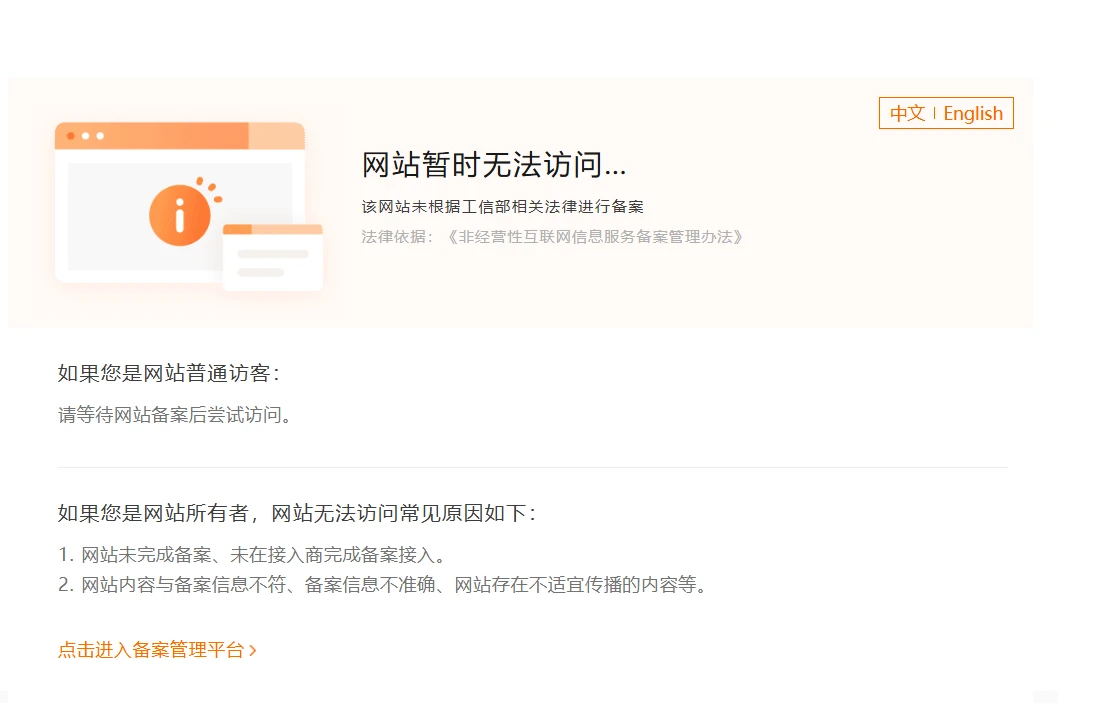Click the chevron arrow after 备案管理平台

[x=253, y=651]
